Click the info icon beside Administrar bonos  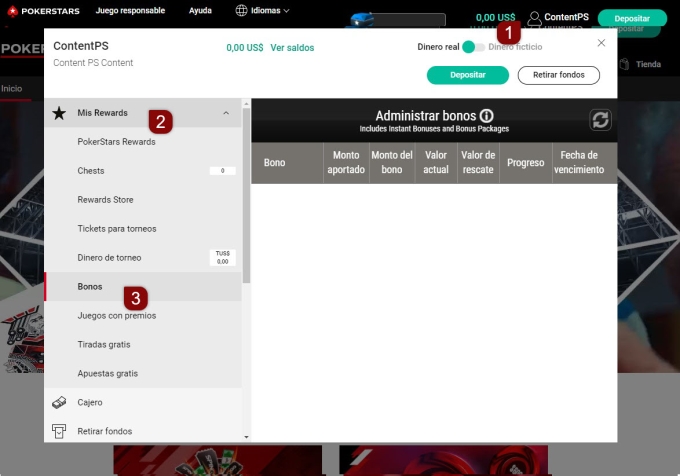(x=487, y=116)
